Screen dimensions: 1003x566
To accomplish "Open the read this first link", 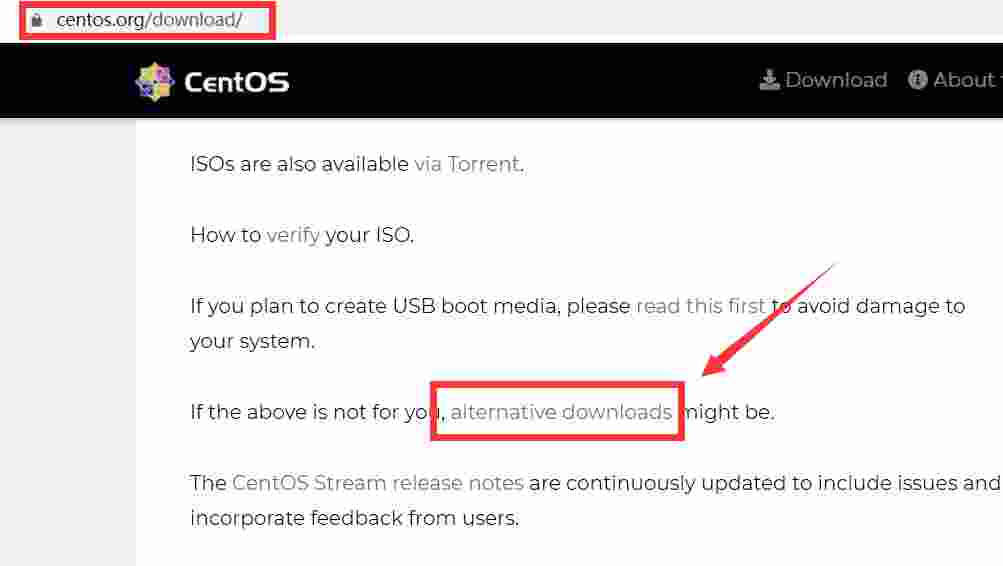I will point(700,306).
